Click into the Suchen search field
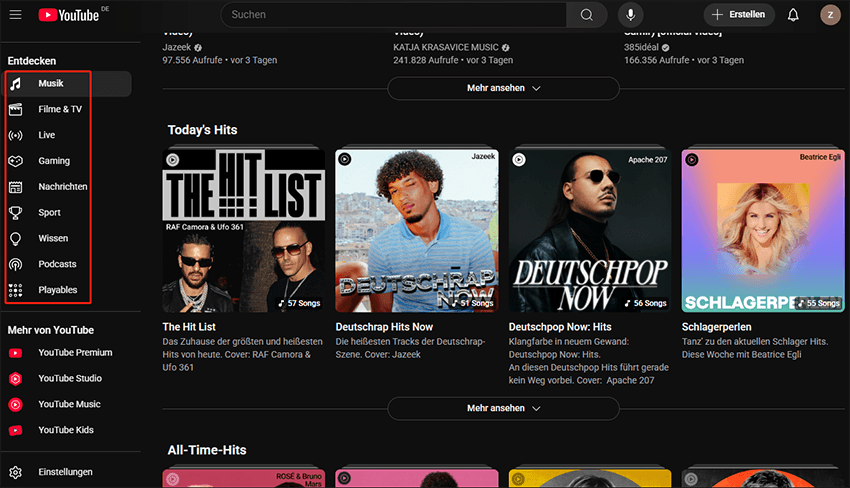Screen dimensions: 850x488 tap(394, 15)
